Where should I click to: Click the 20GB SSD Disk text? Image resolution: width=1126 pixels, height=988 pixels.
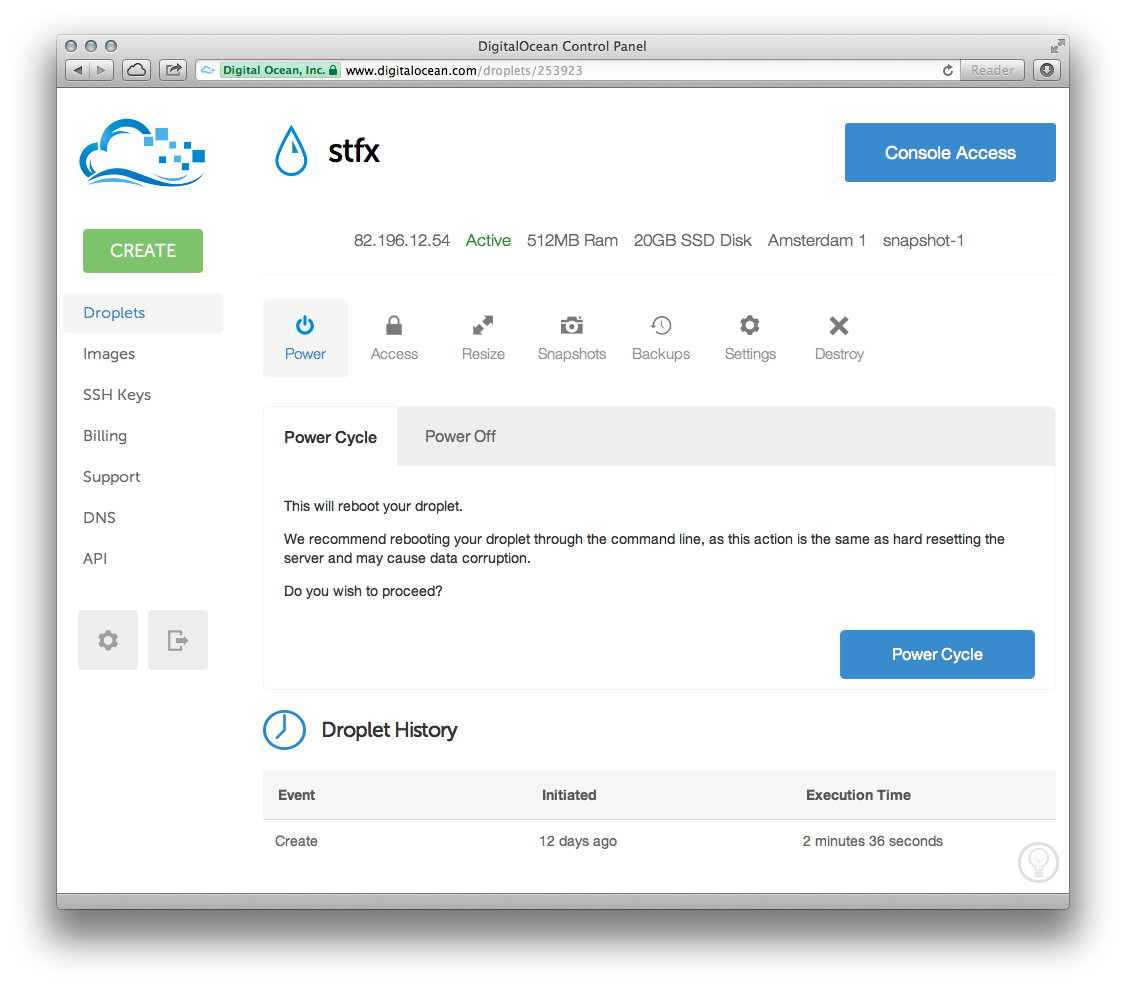[692, 241]
